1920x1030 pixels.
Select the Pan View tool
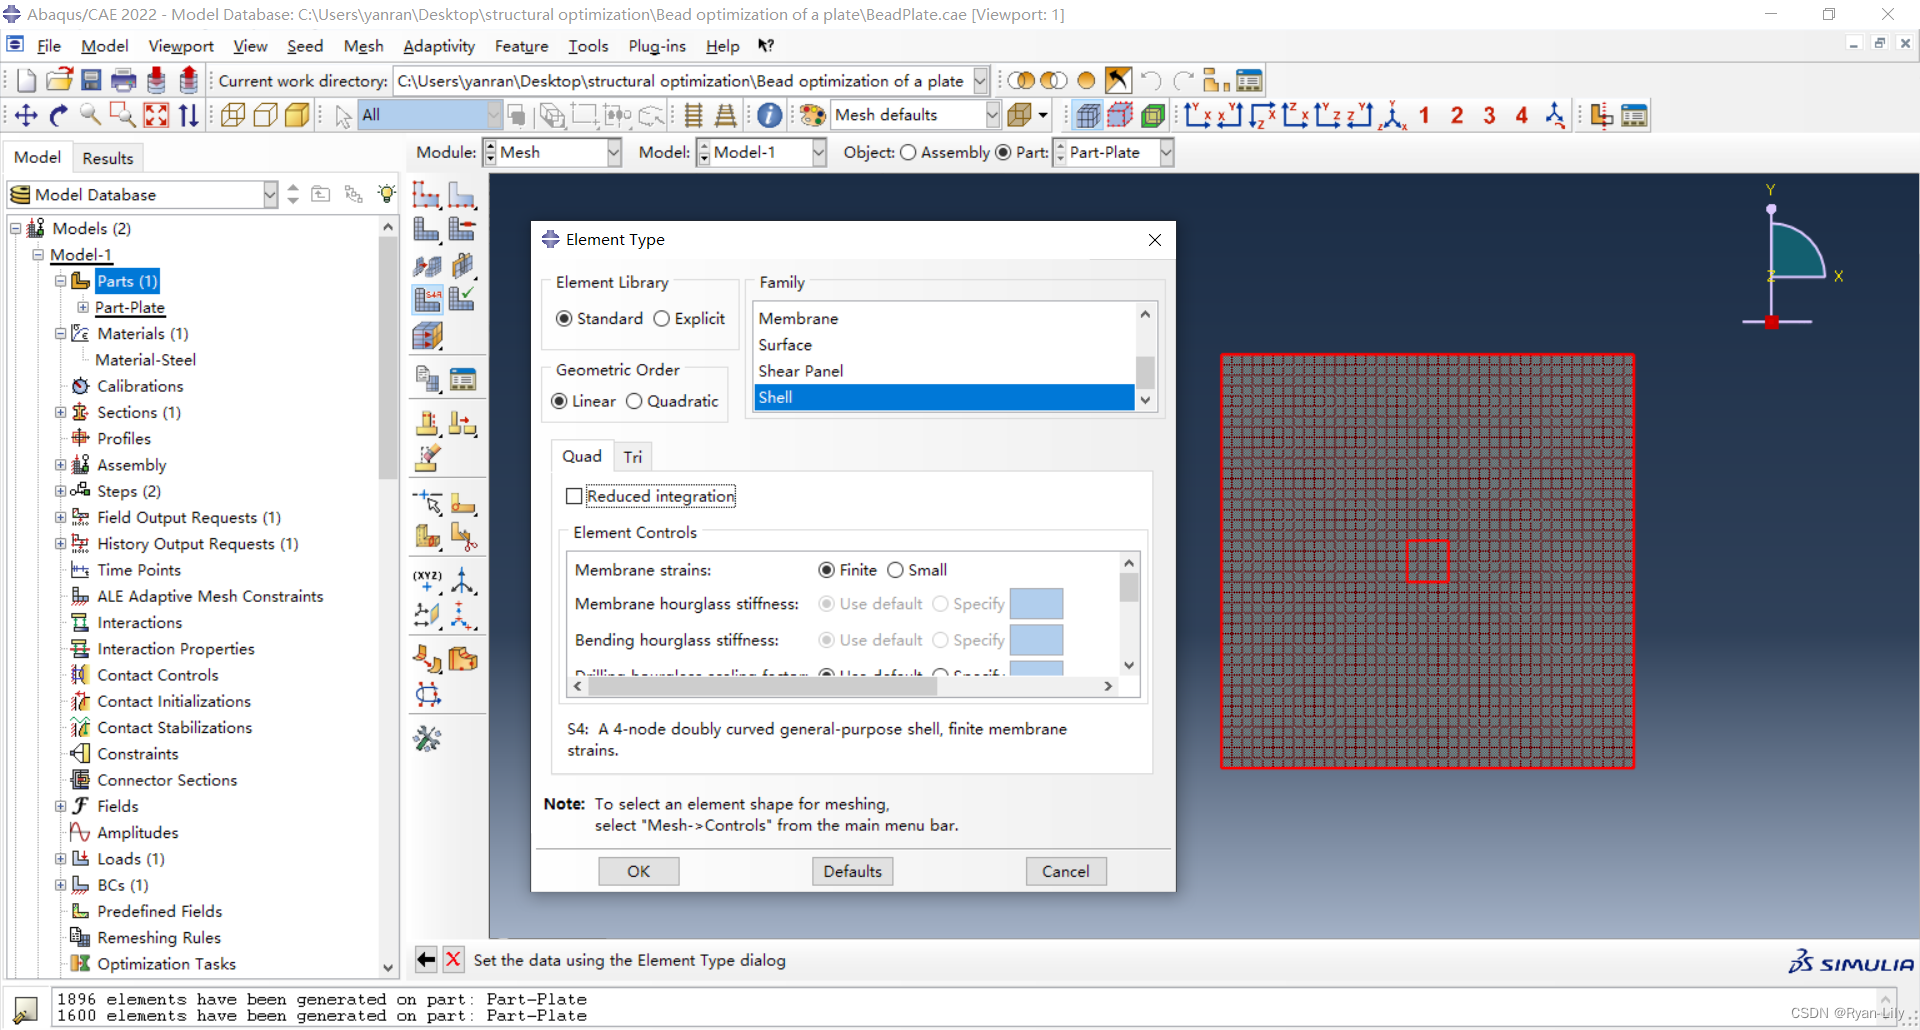pyautogui.click(x=27, y=115)
